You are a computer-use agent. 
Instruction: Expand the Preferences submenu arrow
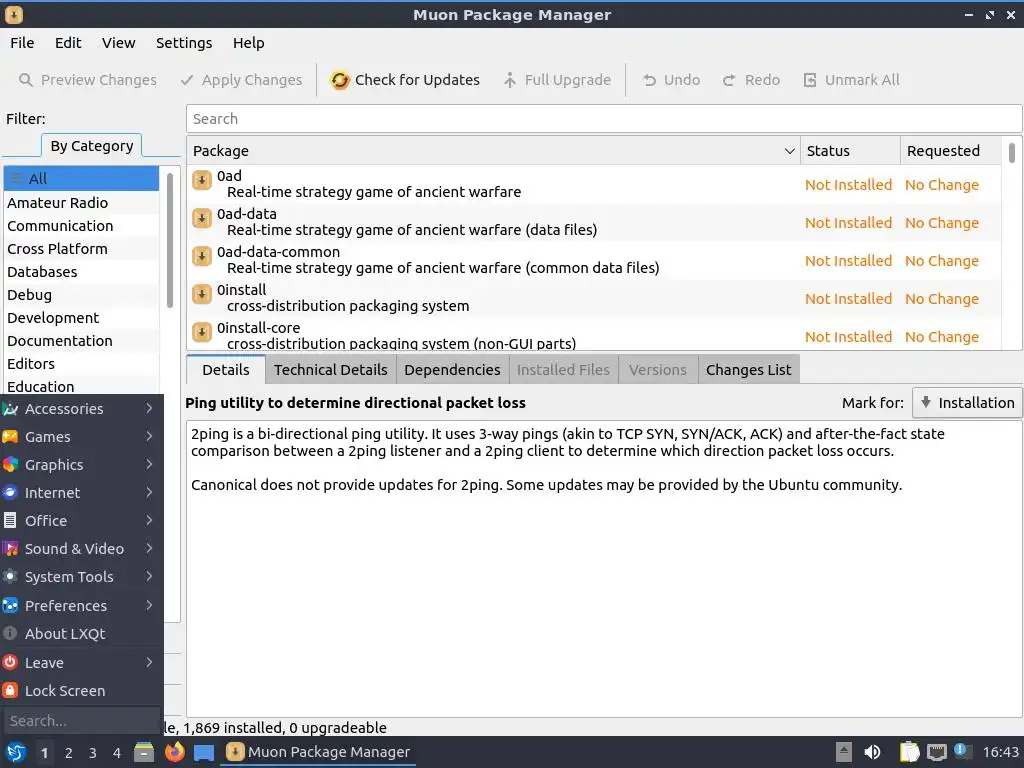pos(150,605)
